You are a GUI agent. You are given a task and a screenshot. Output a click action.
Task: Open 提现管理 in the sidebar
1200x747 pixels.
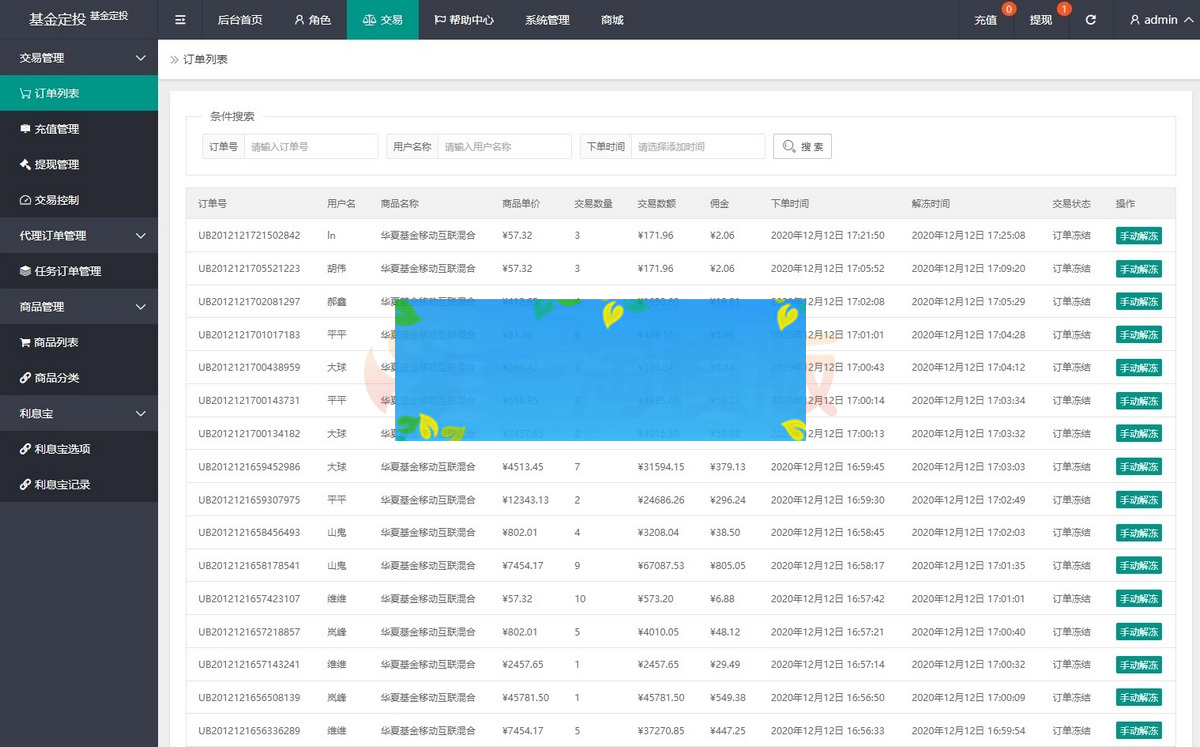pos(56,164)
